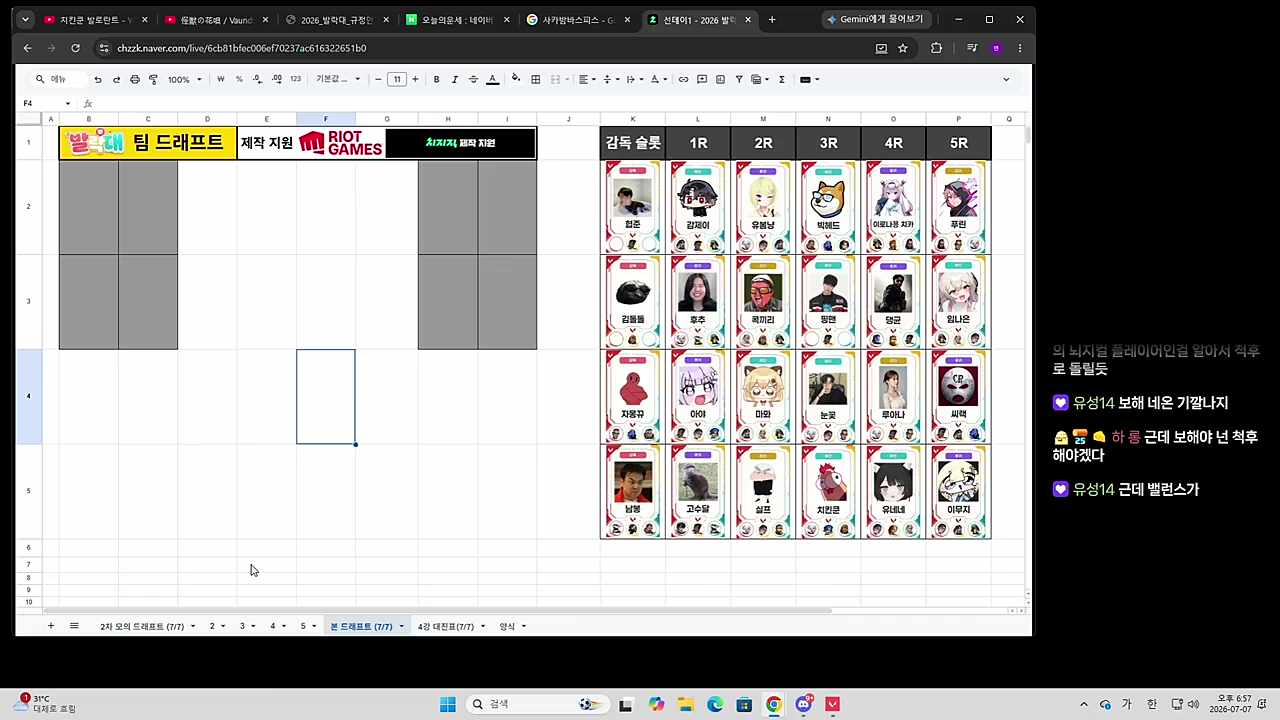Open a new browser tab

click(x=771, y=19)
